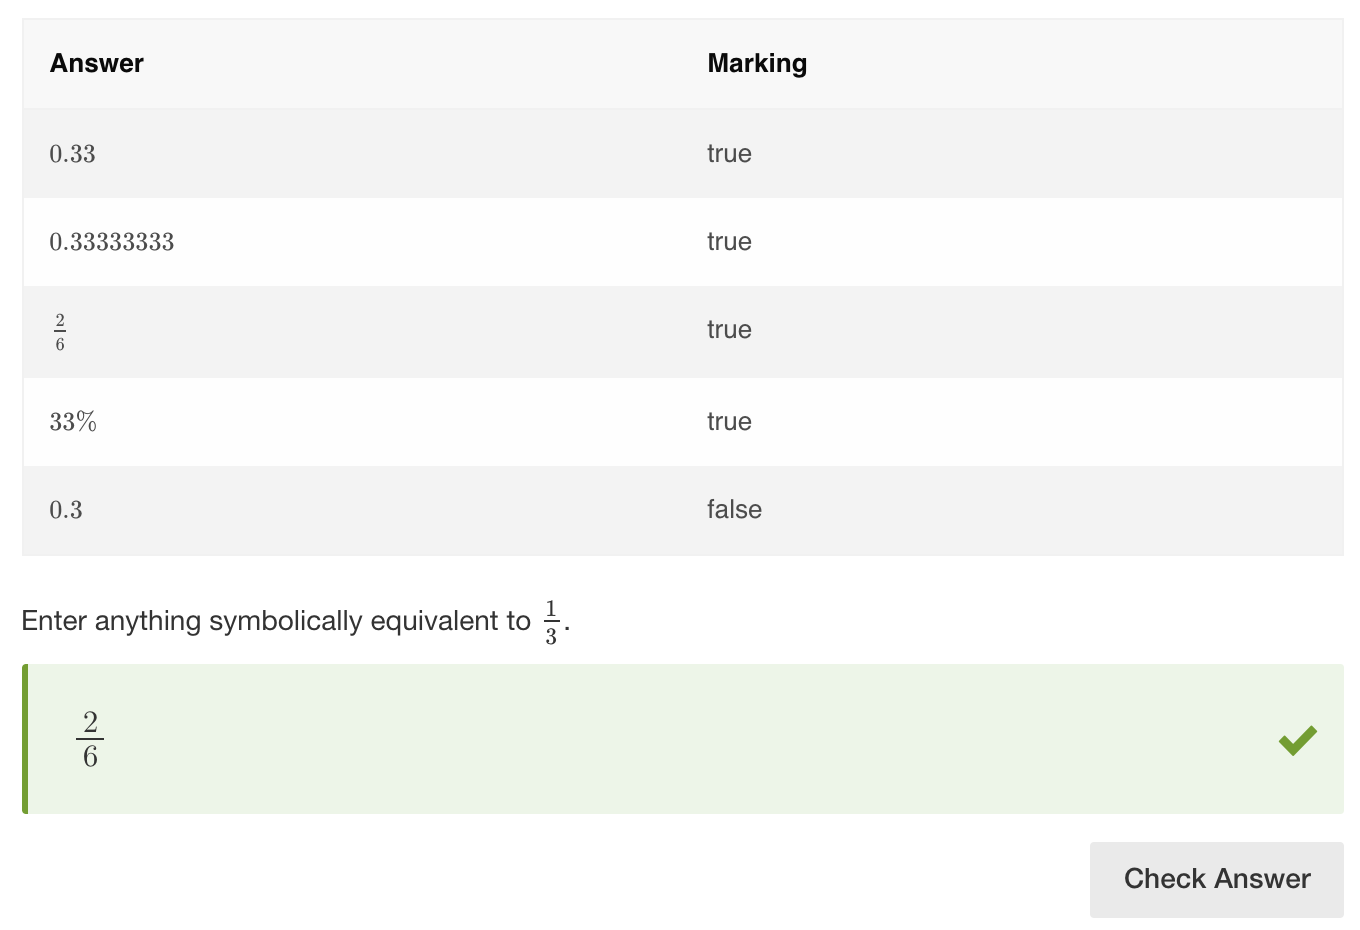Click the empty area in the answer box
Screen dimensions: 1360x930
pos(690,739)
